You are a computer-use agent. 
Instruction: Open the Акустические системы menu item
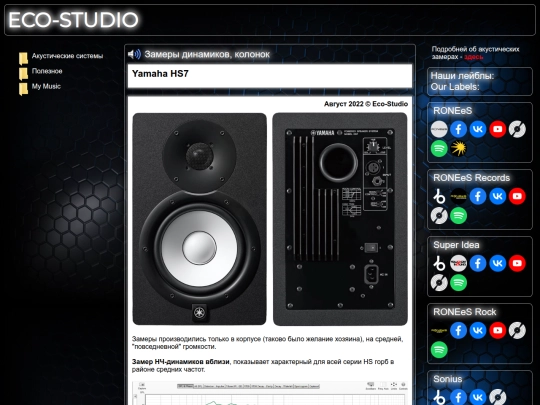point(67,56)
